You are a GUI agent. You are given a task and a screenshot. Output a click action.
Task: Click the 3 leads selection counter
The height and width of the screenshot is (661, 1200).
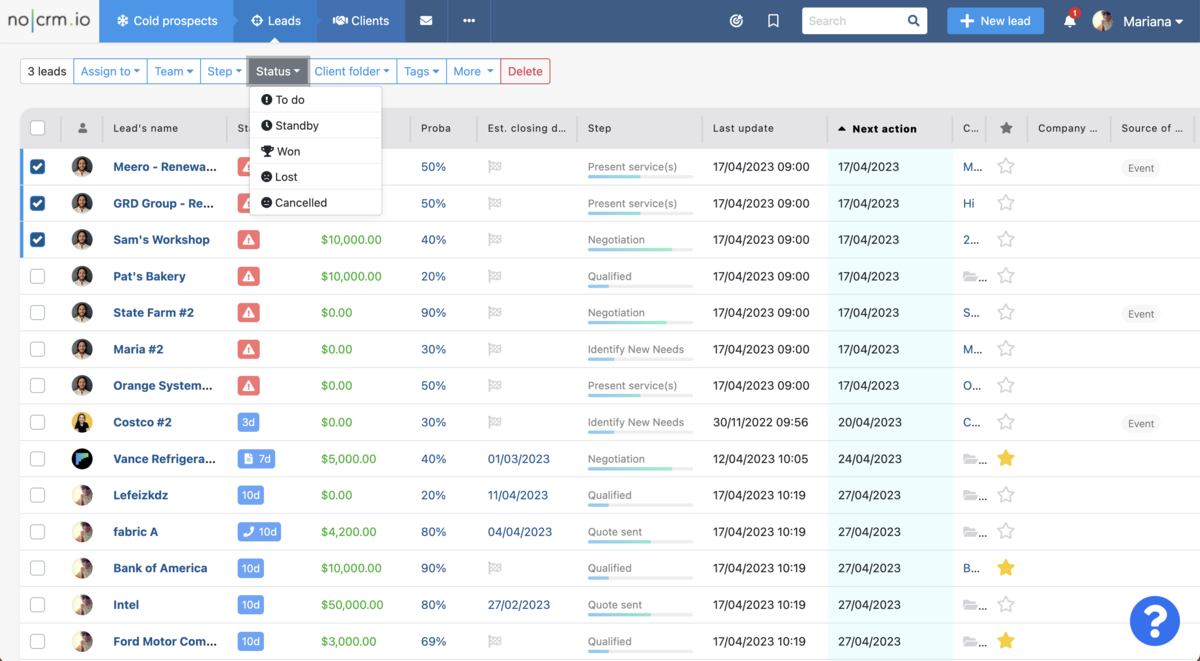click(47, 71)
